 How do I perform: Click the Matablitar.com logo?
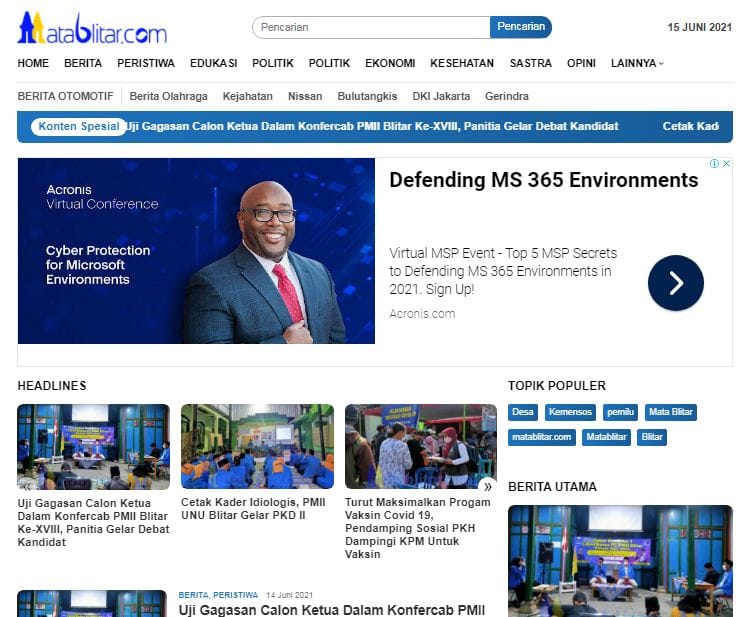[x=92, y=28]
